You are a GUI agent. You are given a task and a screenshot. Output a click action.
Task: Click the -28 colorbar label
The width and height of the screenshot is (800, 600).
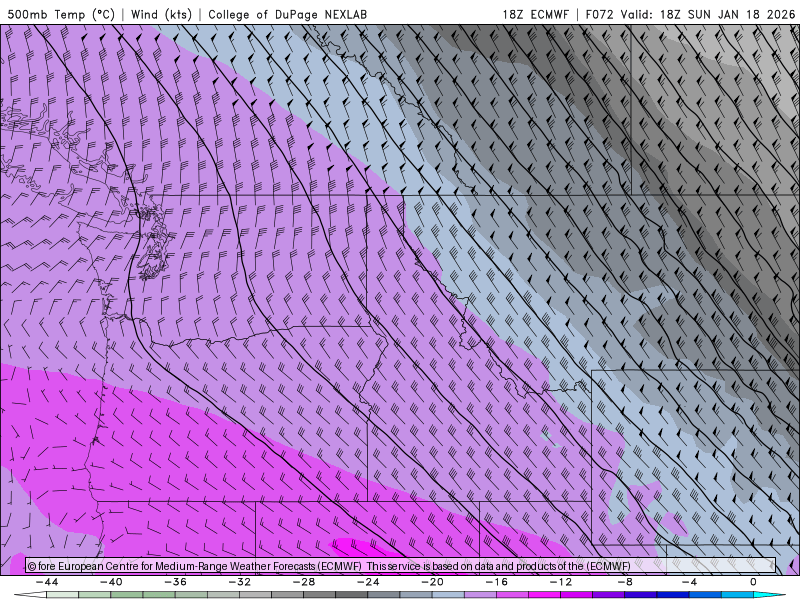[x=304, y=582]
